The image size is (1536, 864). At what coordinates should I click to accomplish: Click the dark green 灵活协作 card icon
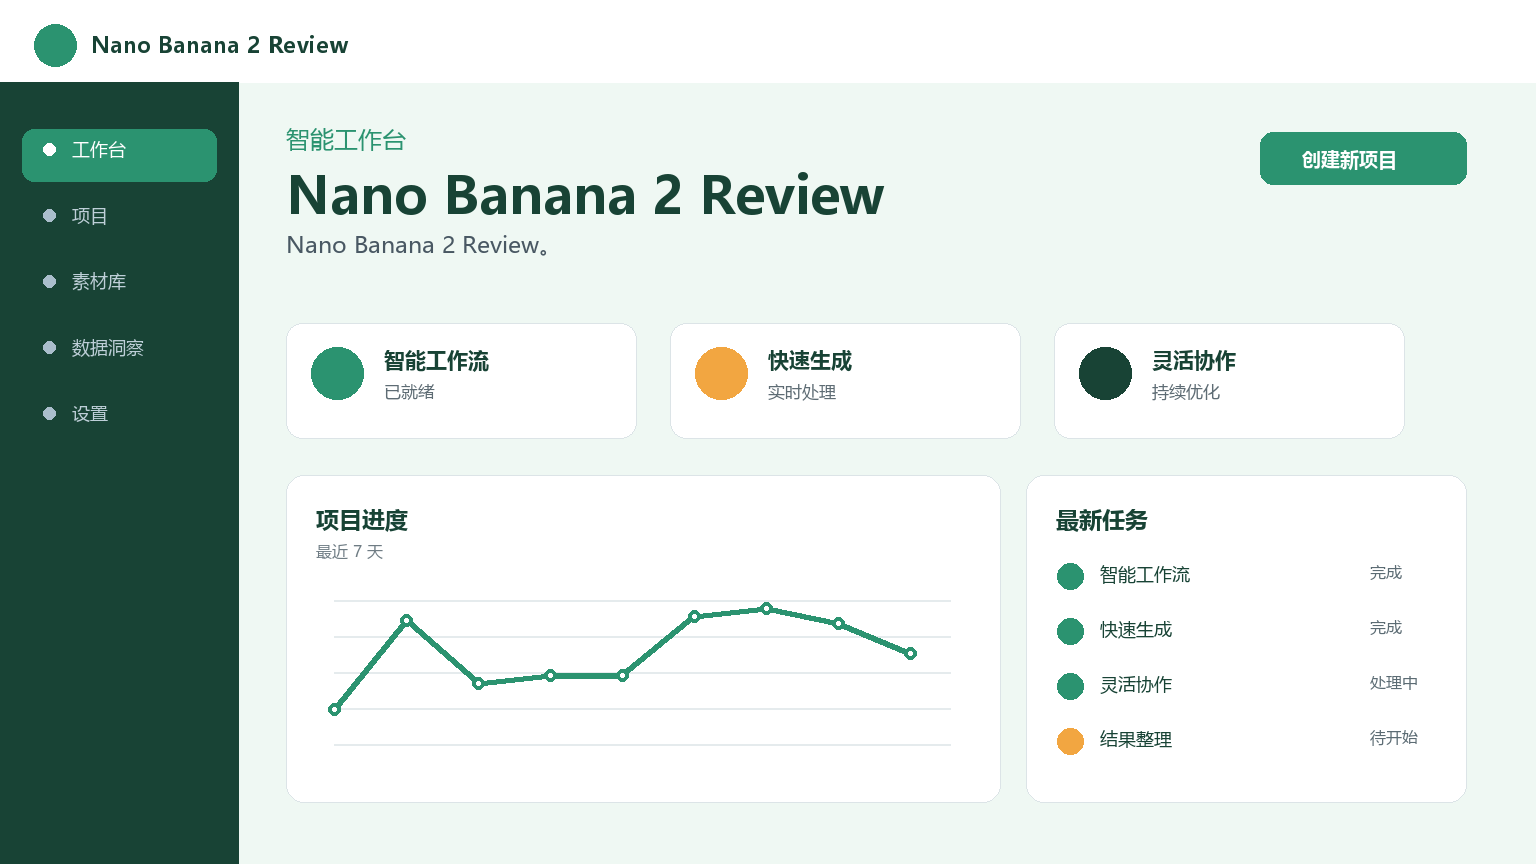[x=1105, y=374]
